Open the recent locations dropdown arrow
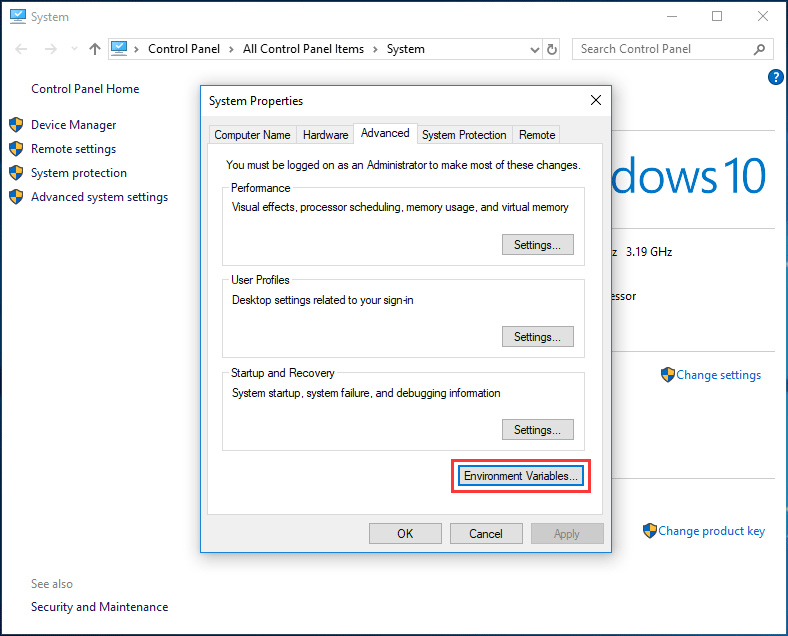 [74, 49]
